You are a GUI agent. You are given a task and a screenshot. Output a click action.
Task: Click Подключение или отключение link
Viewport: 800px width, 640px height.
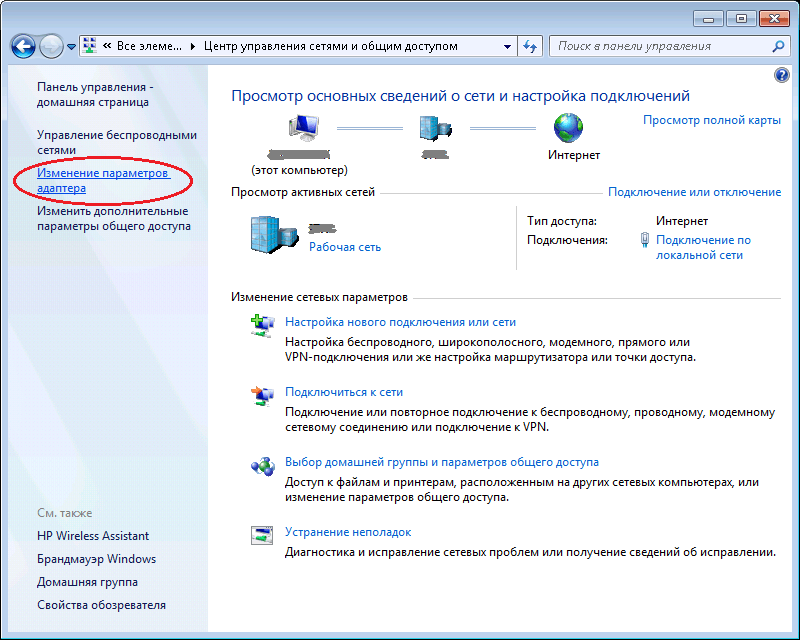pos(697,190)
